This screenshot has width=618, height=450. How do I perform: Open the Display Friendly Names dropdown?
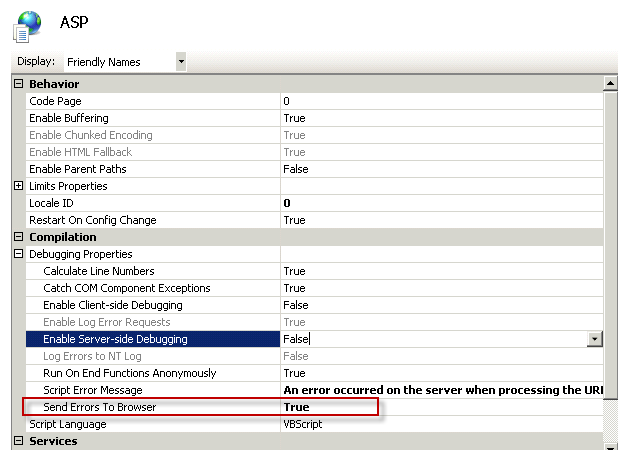click(x=181, y=62)
